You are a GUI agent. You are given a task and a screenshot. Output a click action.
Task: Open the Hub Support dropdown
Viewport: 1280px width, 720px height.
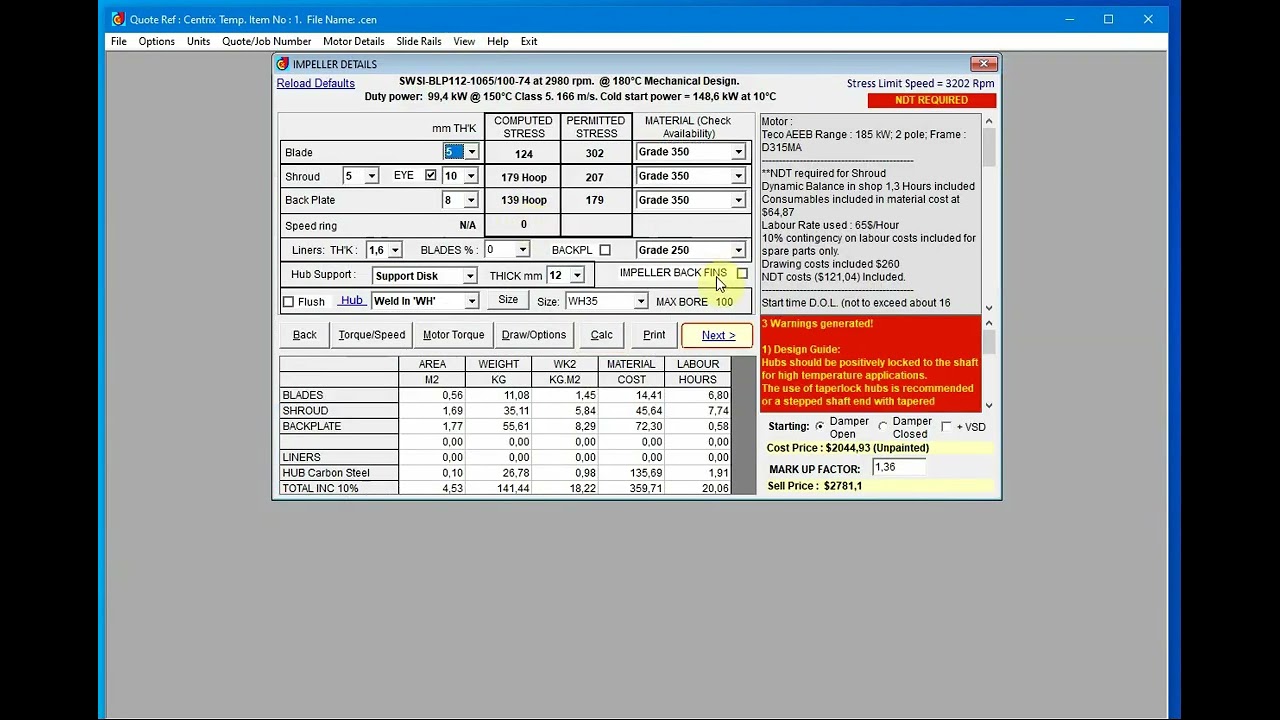click(x=470, y=276)
